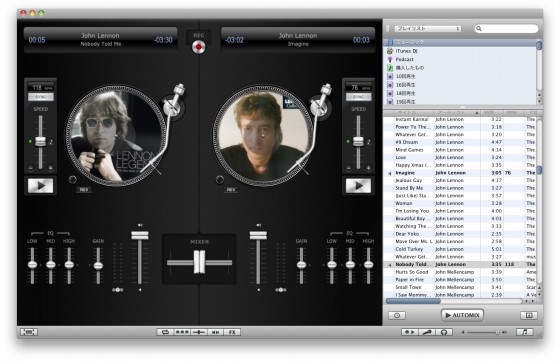The image size is (560, 364).
Task: Open the playlist dropdown in library
Action: point(428,28)
